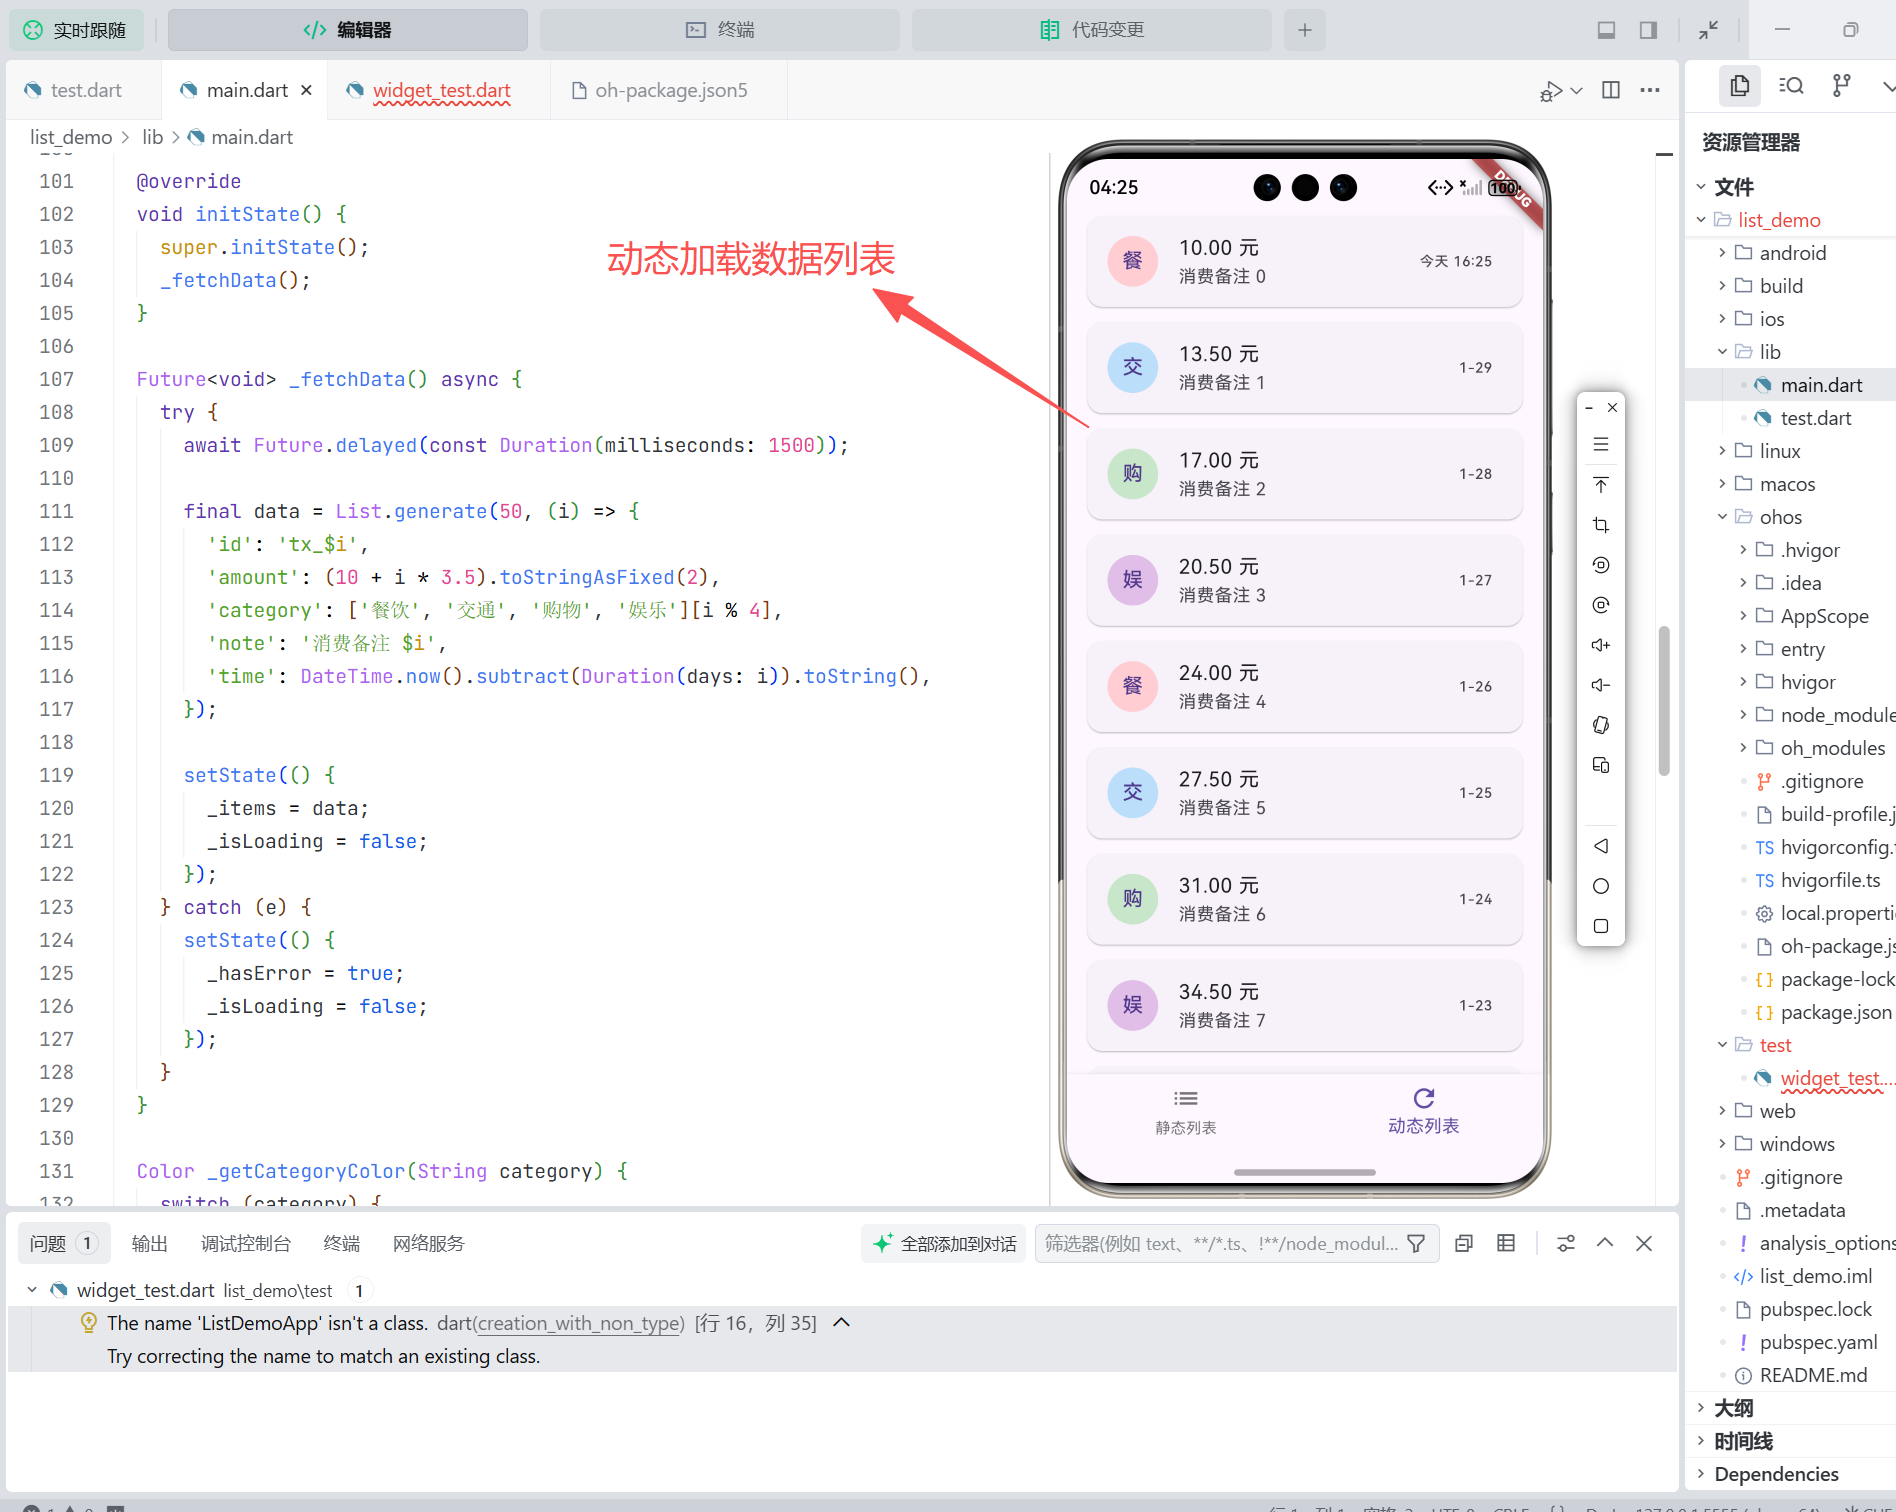The height and width of the screenshot is (1512, 1896).
Task: Click the emulator recent apps square button
Action: tap(1601, 926)
